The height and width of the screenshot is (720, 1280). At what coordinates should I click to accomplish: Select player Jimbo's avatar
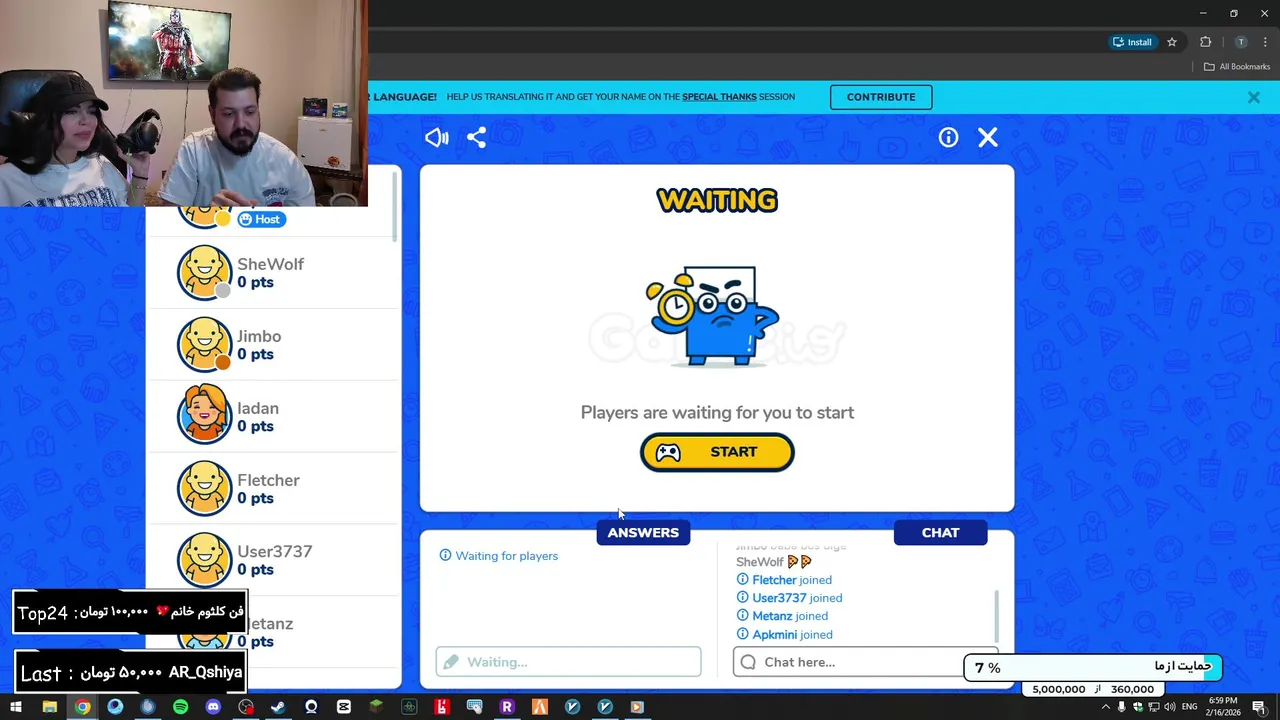tap(205, 344)
